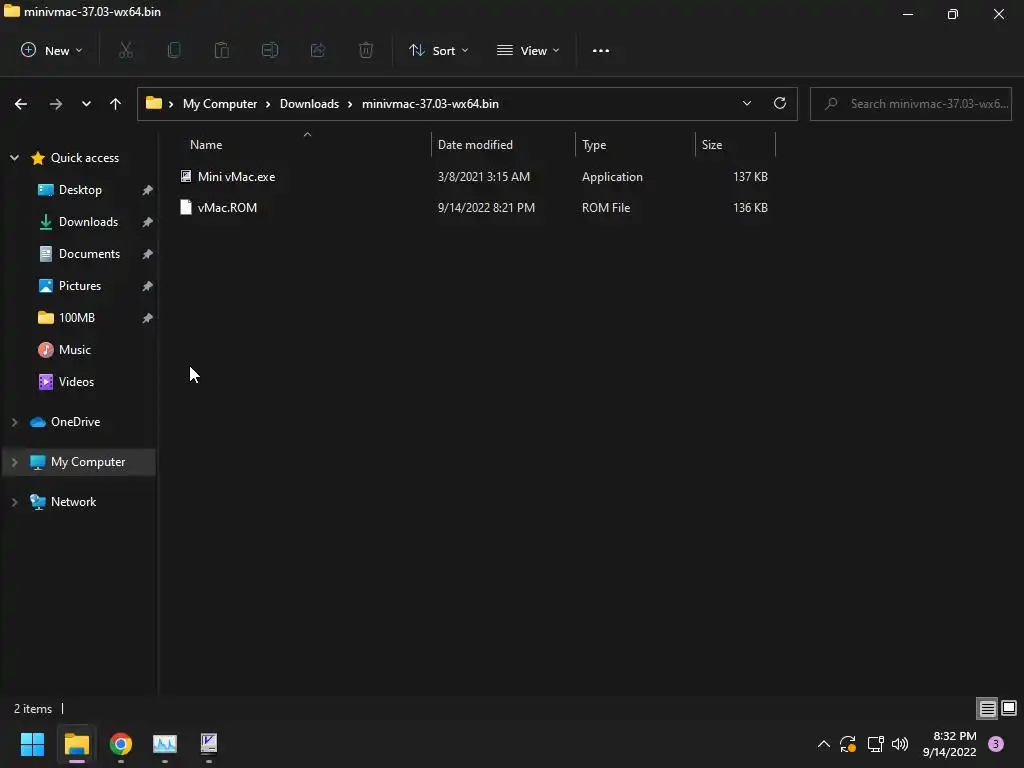This screenshot has width=1024, height=768.
Task: Collapse the Quick access tree
Action: pyautogui.click(x=14, y=157)
